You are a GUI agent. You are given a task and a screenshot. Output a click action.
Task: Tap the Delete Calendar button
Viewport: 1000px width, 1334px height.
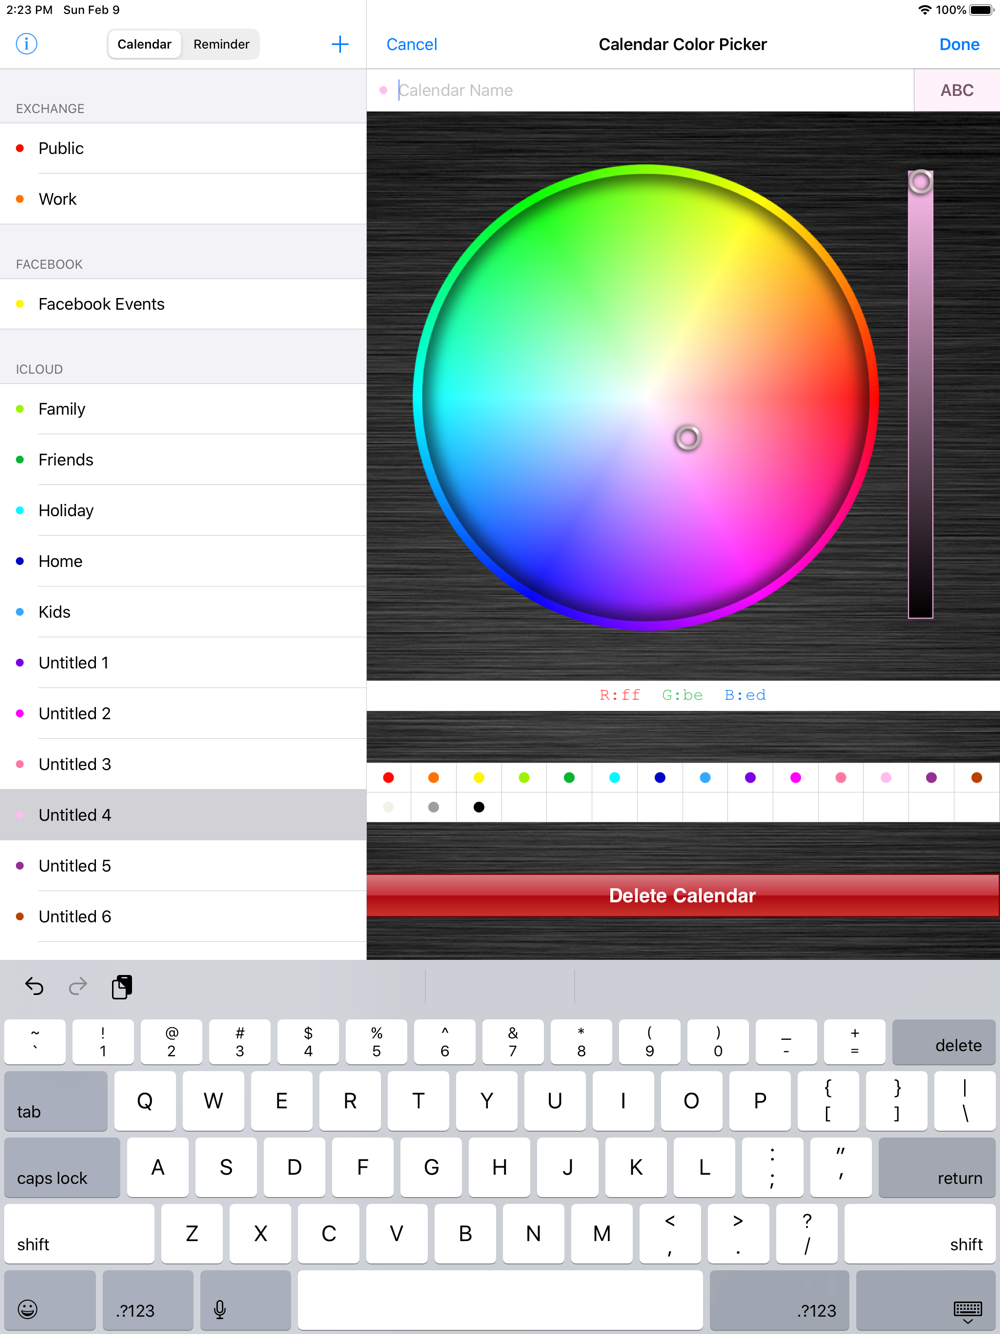pyautogui.click(x=683, y=896)
